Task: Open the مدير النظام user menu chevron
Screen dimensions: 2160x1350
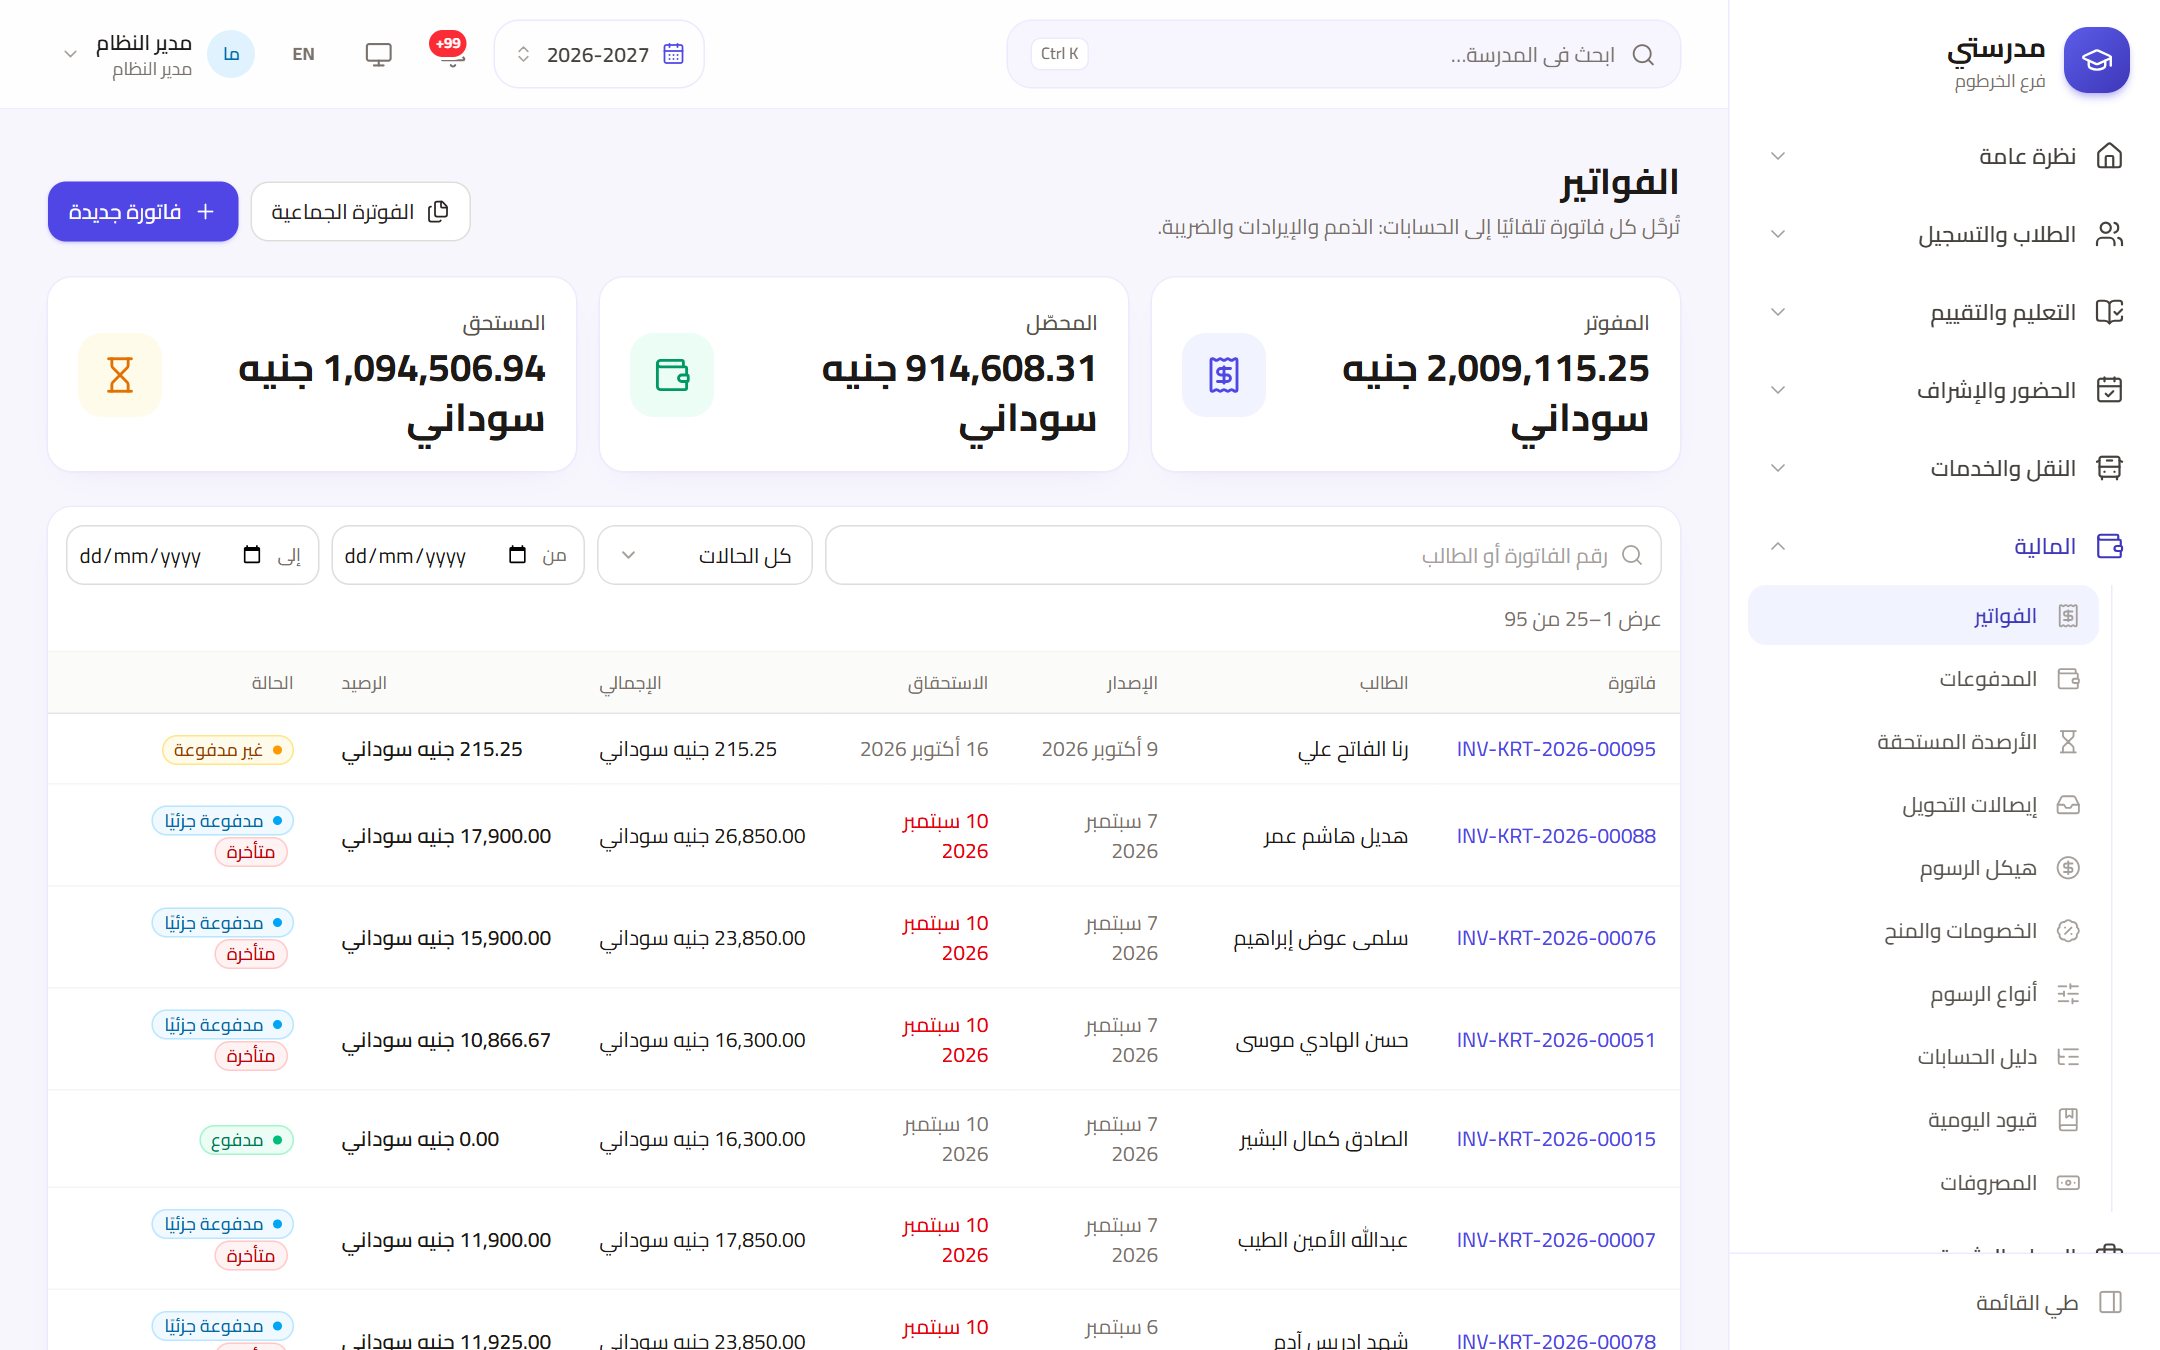Action: click(x=70, y=54)
